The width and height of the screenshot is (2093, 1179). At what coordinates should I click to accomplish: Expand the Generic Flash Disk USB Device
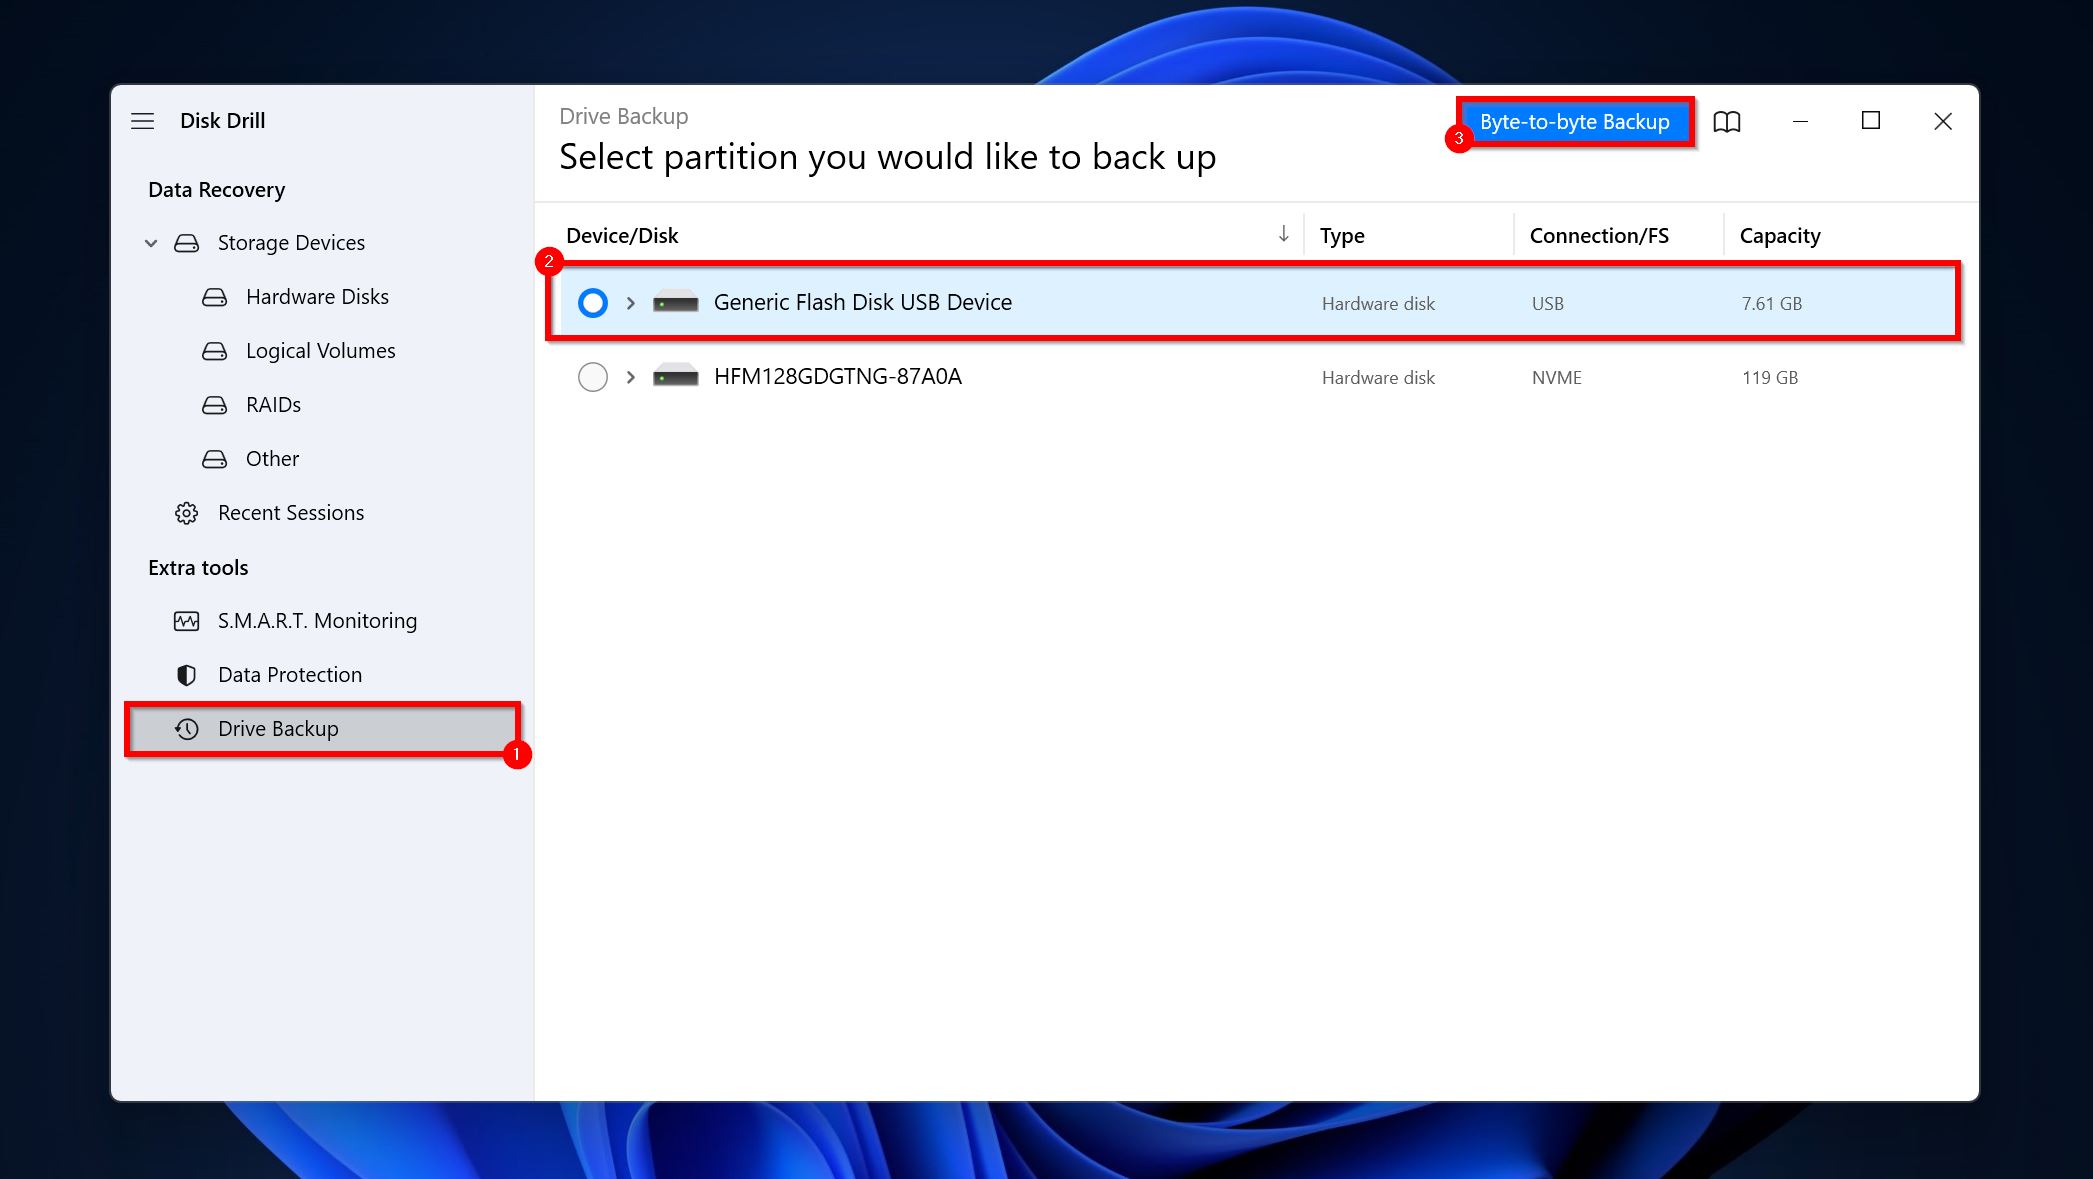point(632,302)
